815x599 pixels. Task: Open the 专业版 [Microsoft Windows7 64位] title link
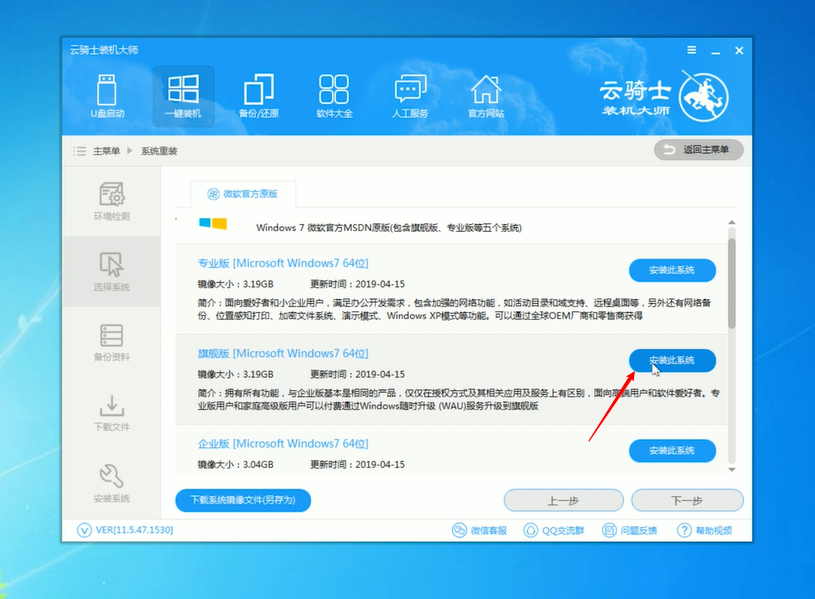[283, 263]
